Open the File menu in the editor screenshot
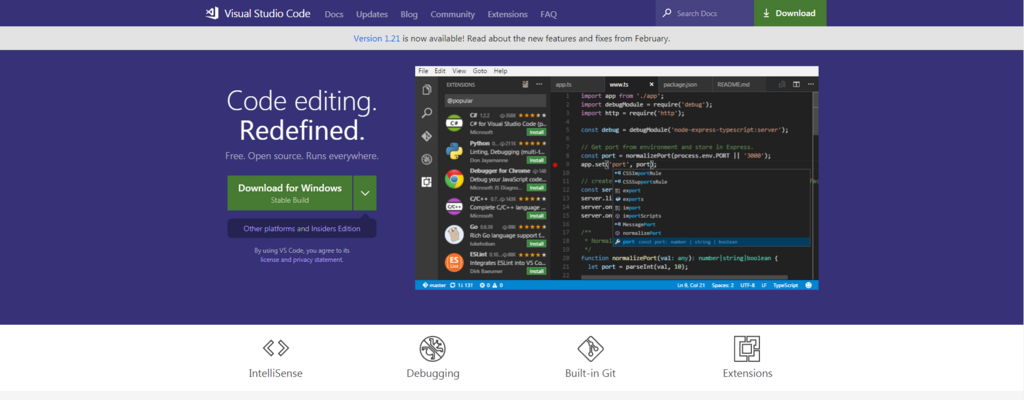This screenshot has width=1024, height=400. click(x=423, y=71)
